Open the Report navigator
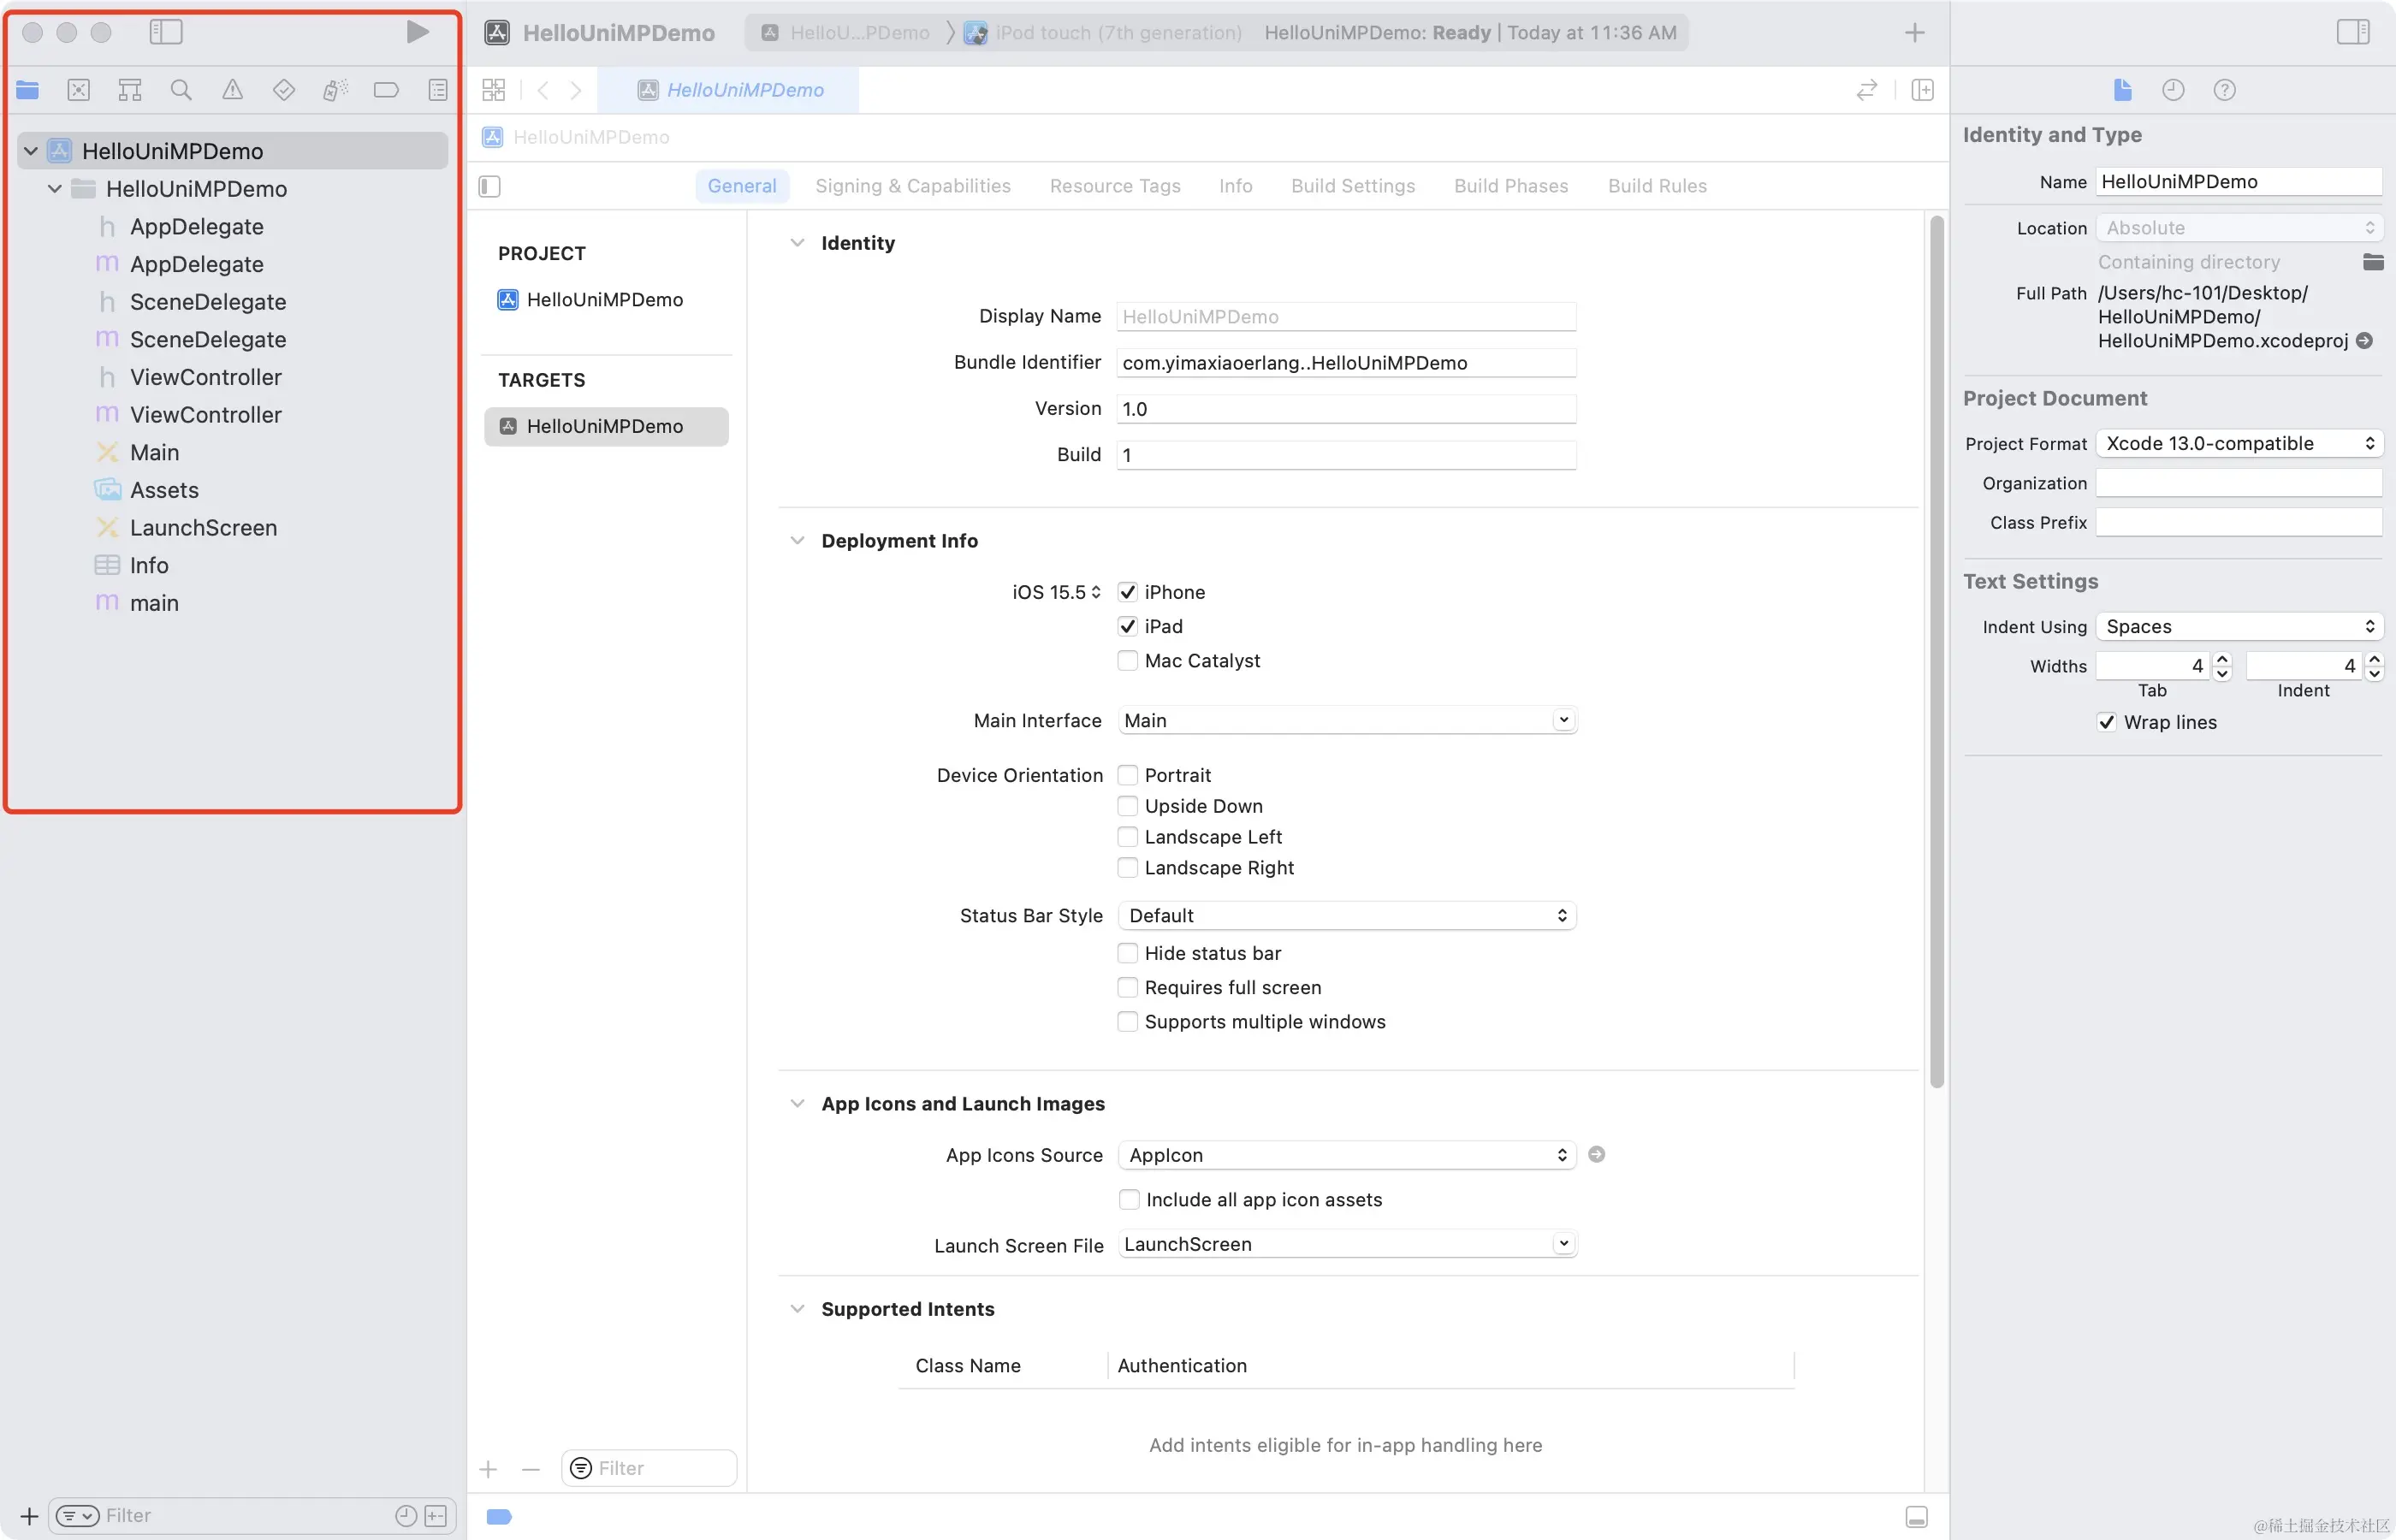This screenshot has width=2396, height=1540. pos(438,90)
